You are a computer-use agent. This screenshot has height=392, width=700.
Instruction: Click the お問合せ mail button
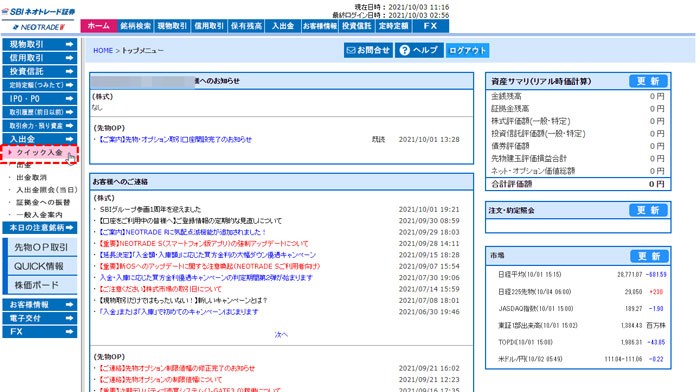tap(368, 50)
